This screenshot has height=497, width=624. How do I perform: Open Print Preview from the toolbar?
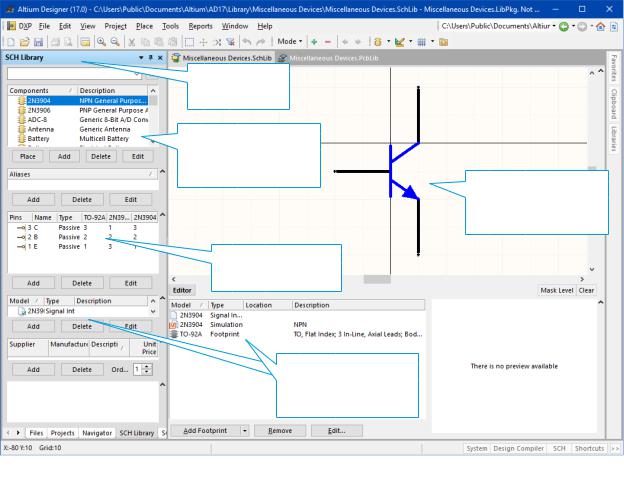pos(68,42)
